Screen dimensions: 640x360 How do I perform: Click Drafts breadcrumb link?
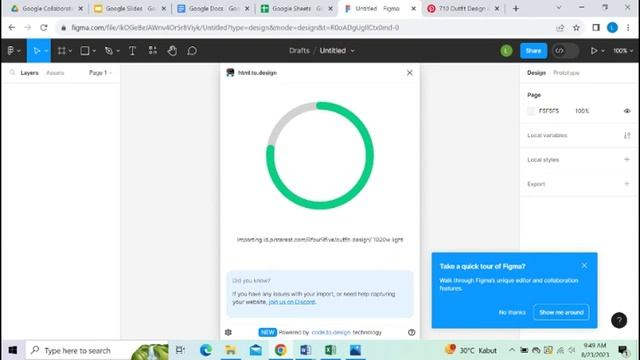coord(299,51)
